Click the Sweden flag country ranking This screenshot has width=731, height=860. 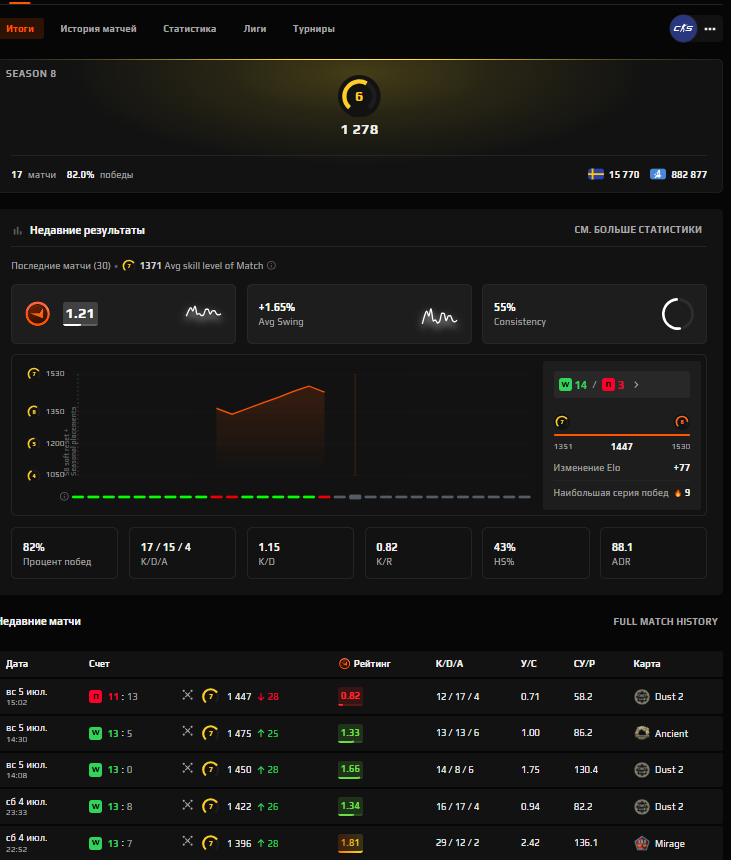596,174
